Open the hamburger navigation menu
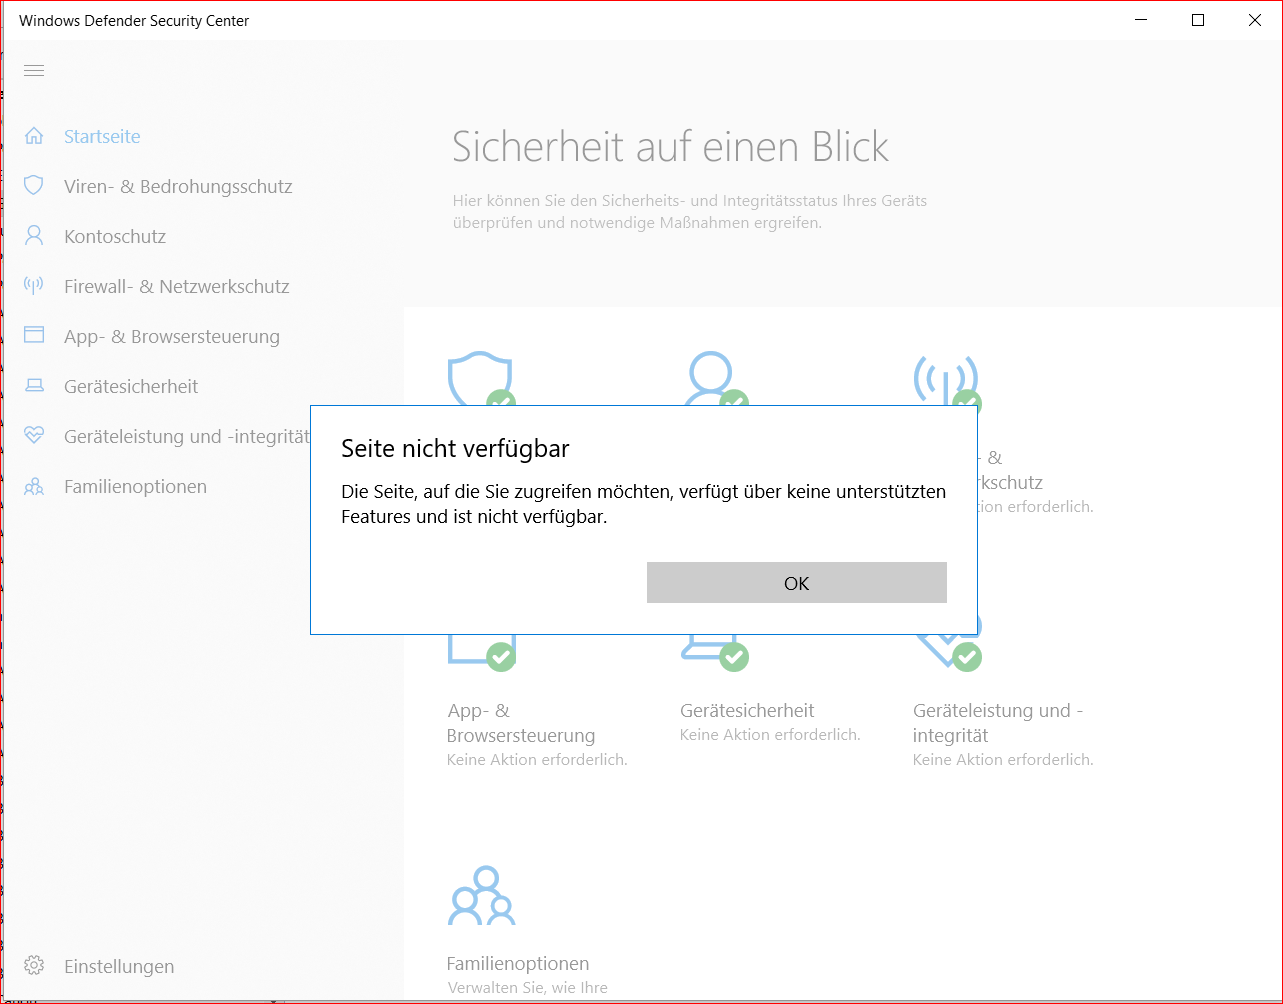1283x1004 pixels. pos(34,70)
